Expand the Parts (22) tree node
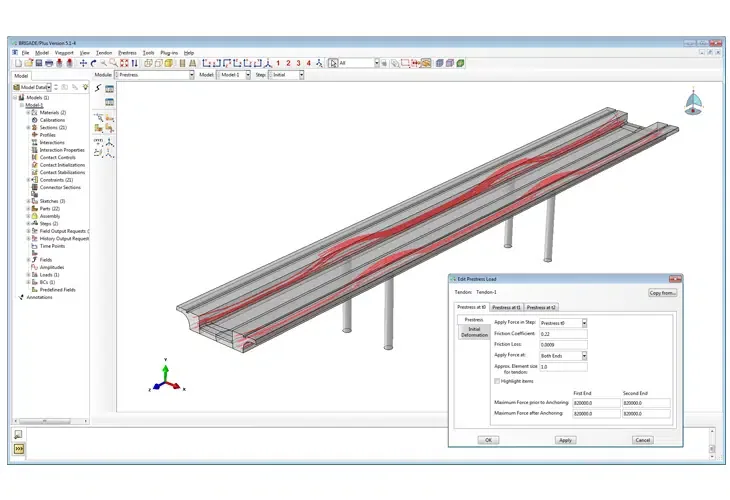This screenshot has width=730, height=500. 28,209
